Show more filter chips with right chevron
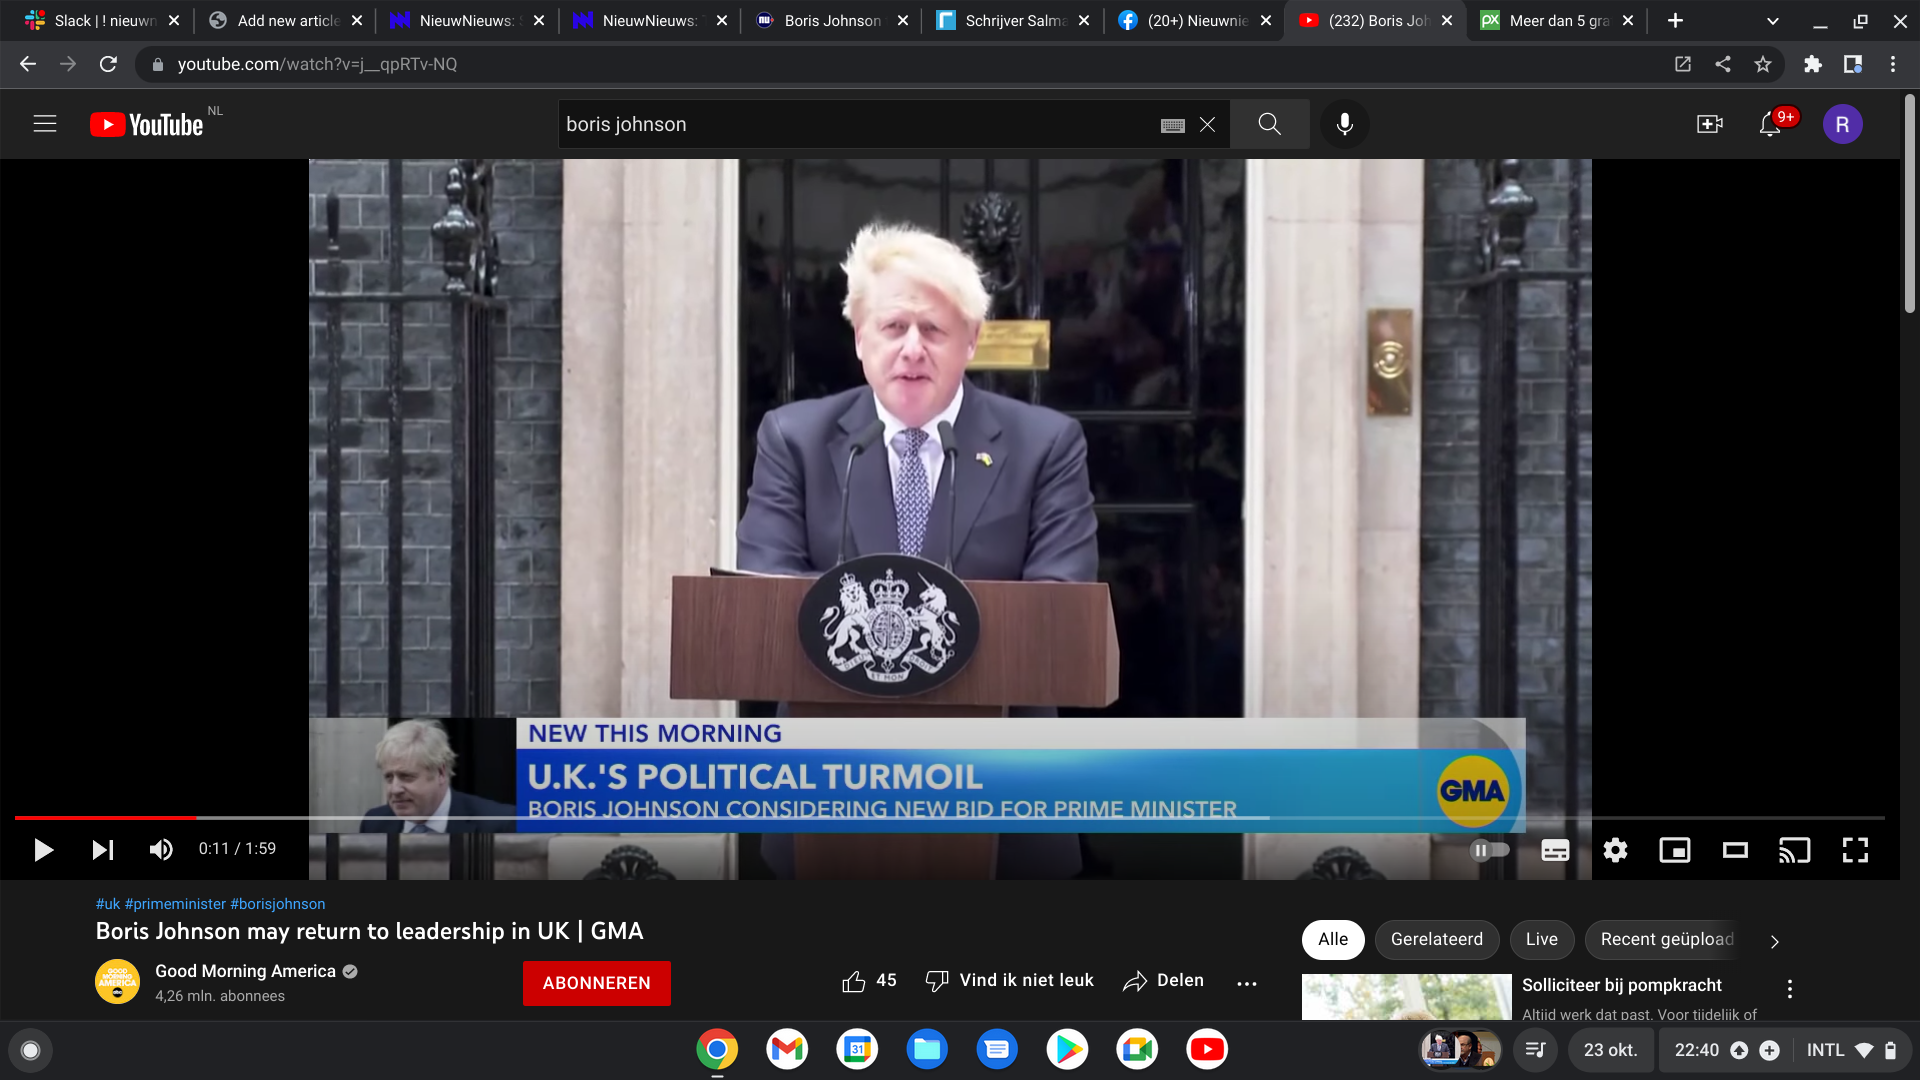 1774,941
